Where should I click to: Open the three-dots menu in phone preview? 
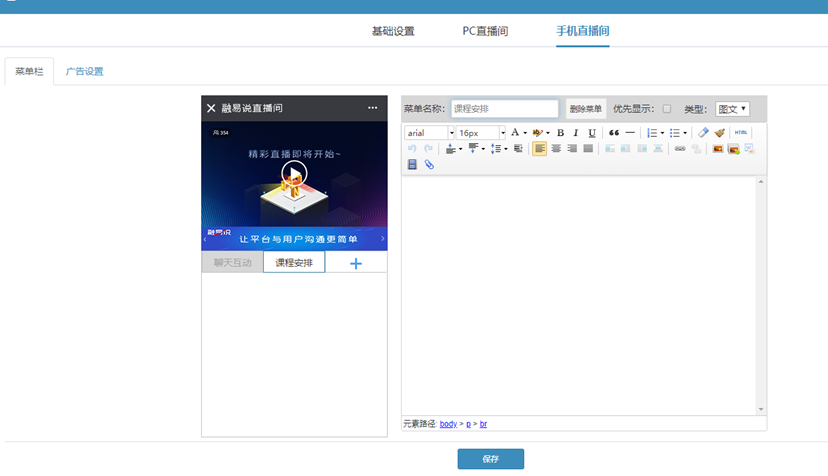coord(372,108)
